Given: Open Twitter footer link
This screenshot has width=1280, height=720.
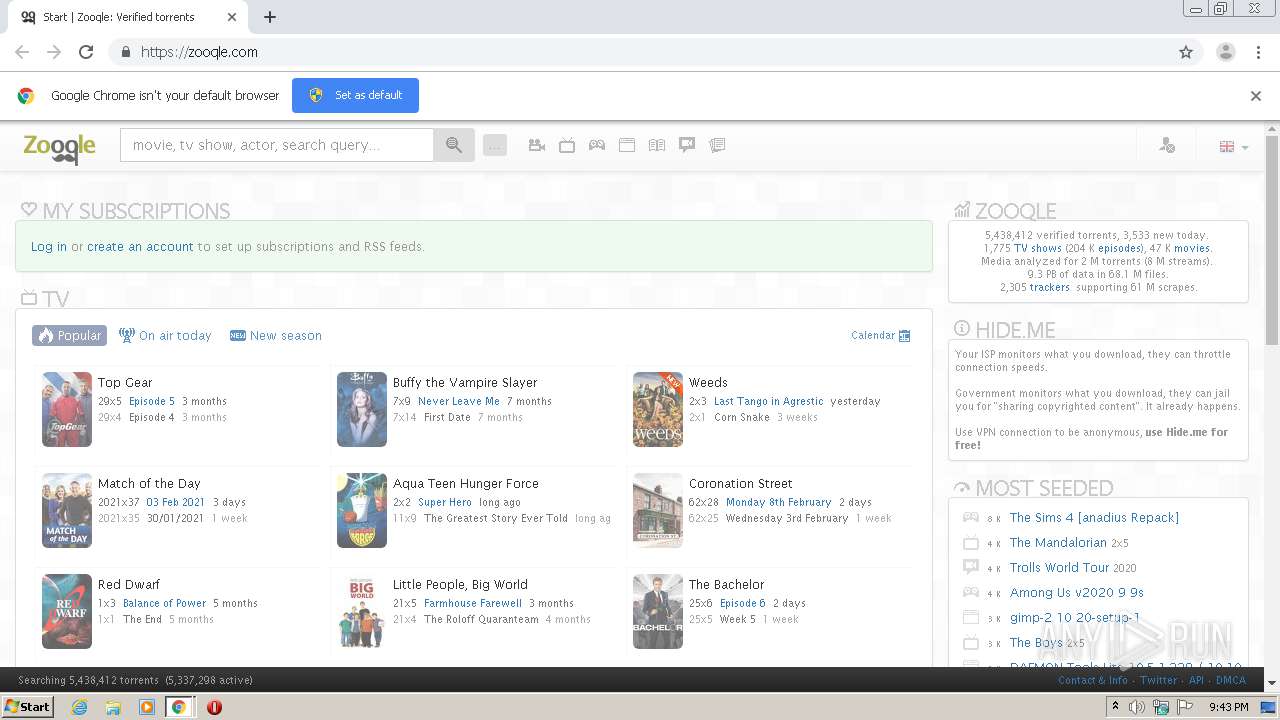Looking at the screenshot, I should [1159, 680].
